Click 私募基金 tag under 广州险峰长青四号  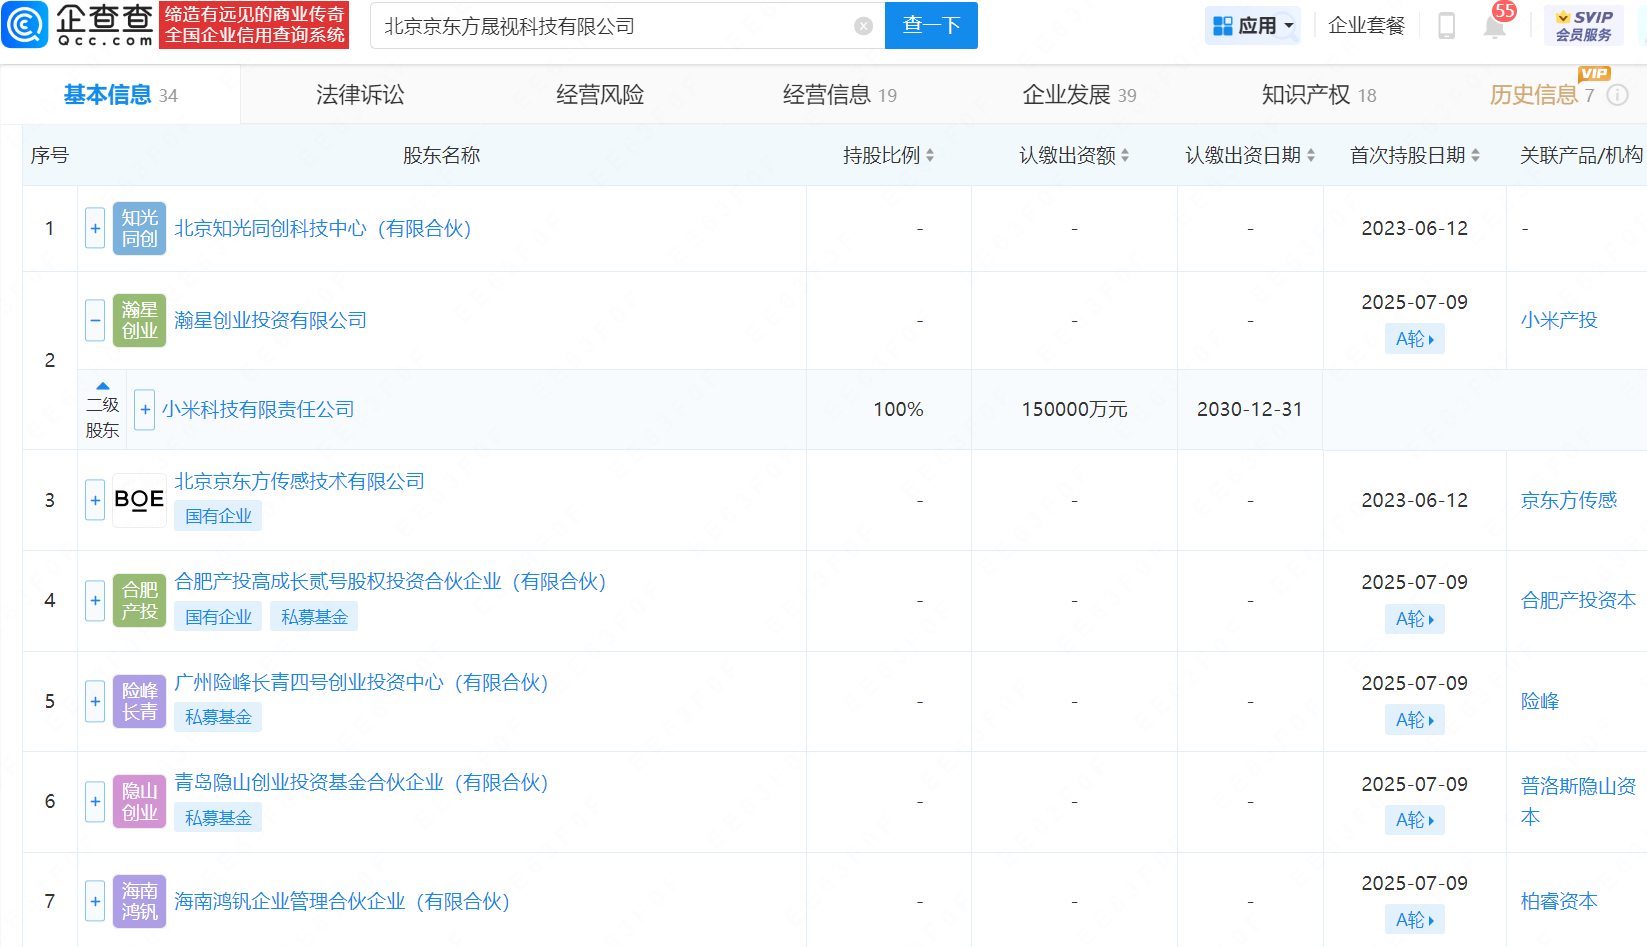pyautogui.click(x=218, y=717)
